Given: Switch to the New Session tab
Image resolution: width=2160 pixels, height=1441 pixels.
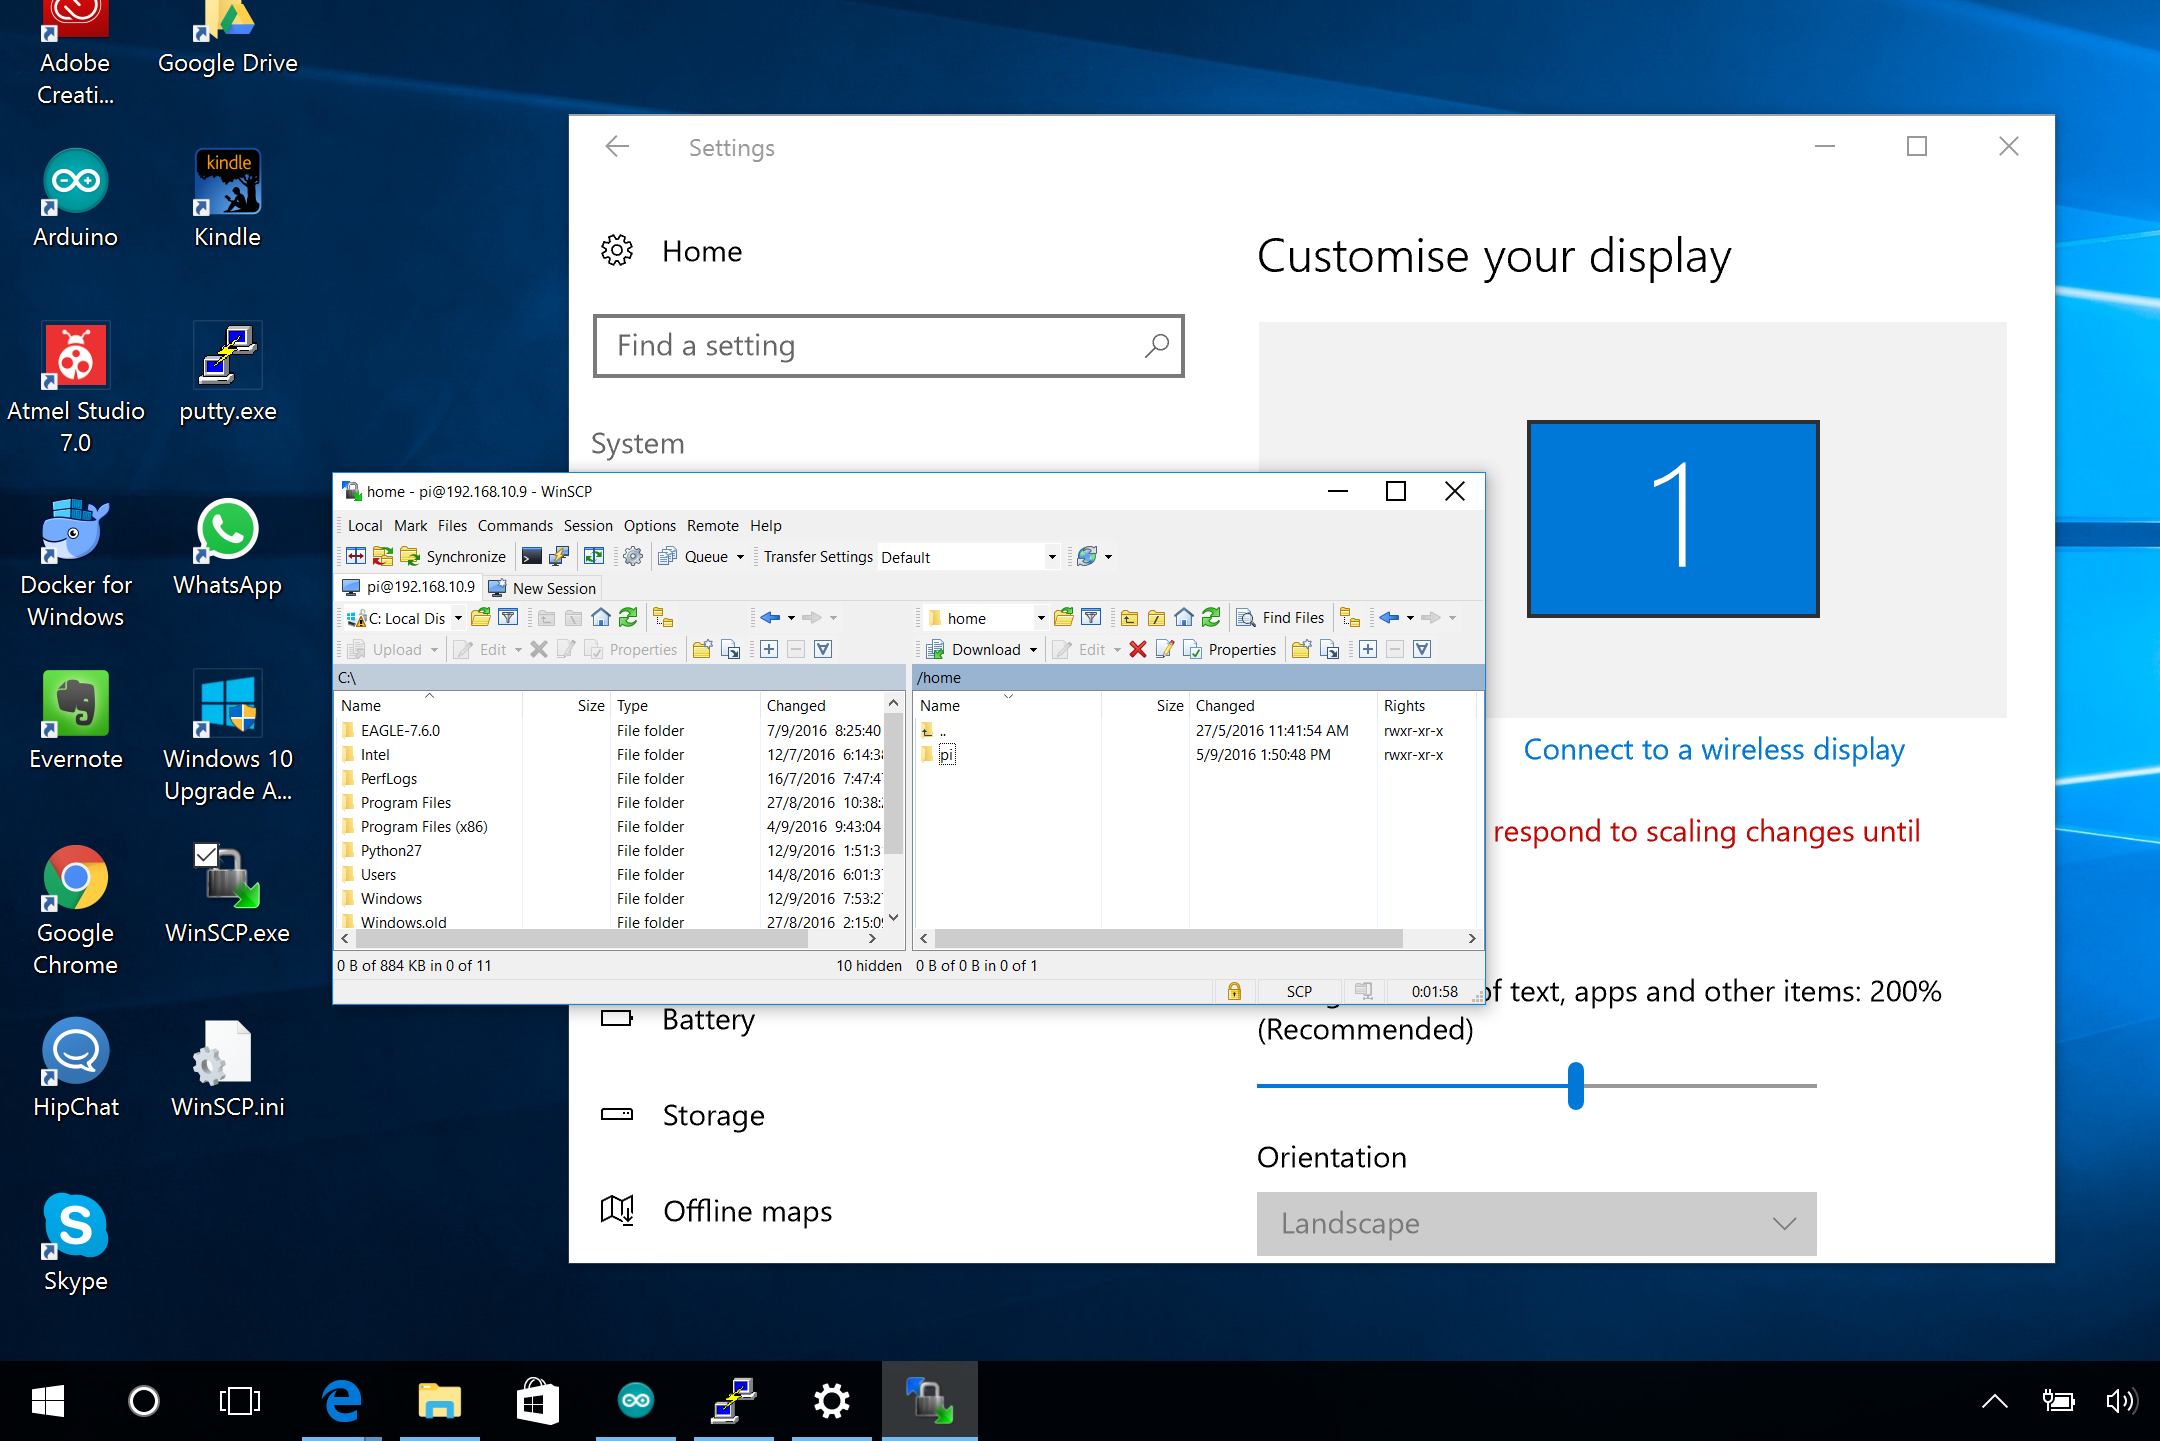Looking at the screenshot, I should [x=543, y=588].
